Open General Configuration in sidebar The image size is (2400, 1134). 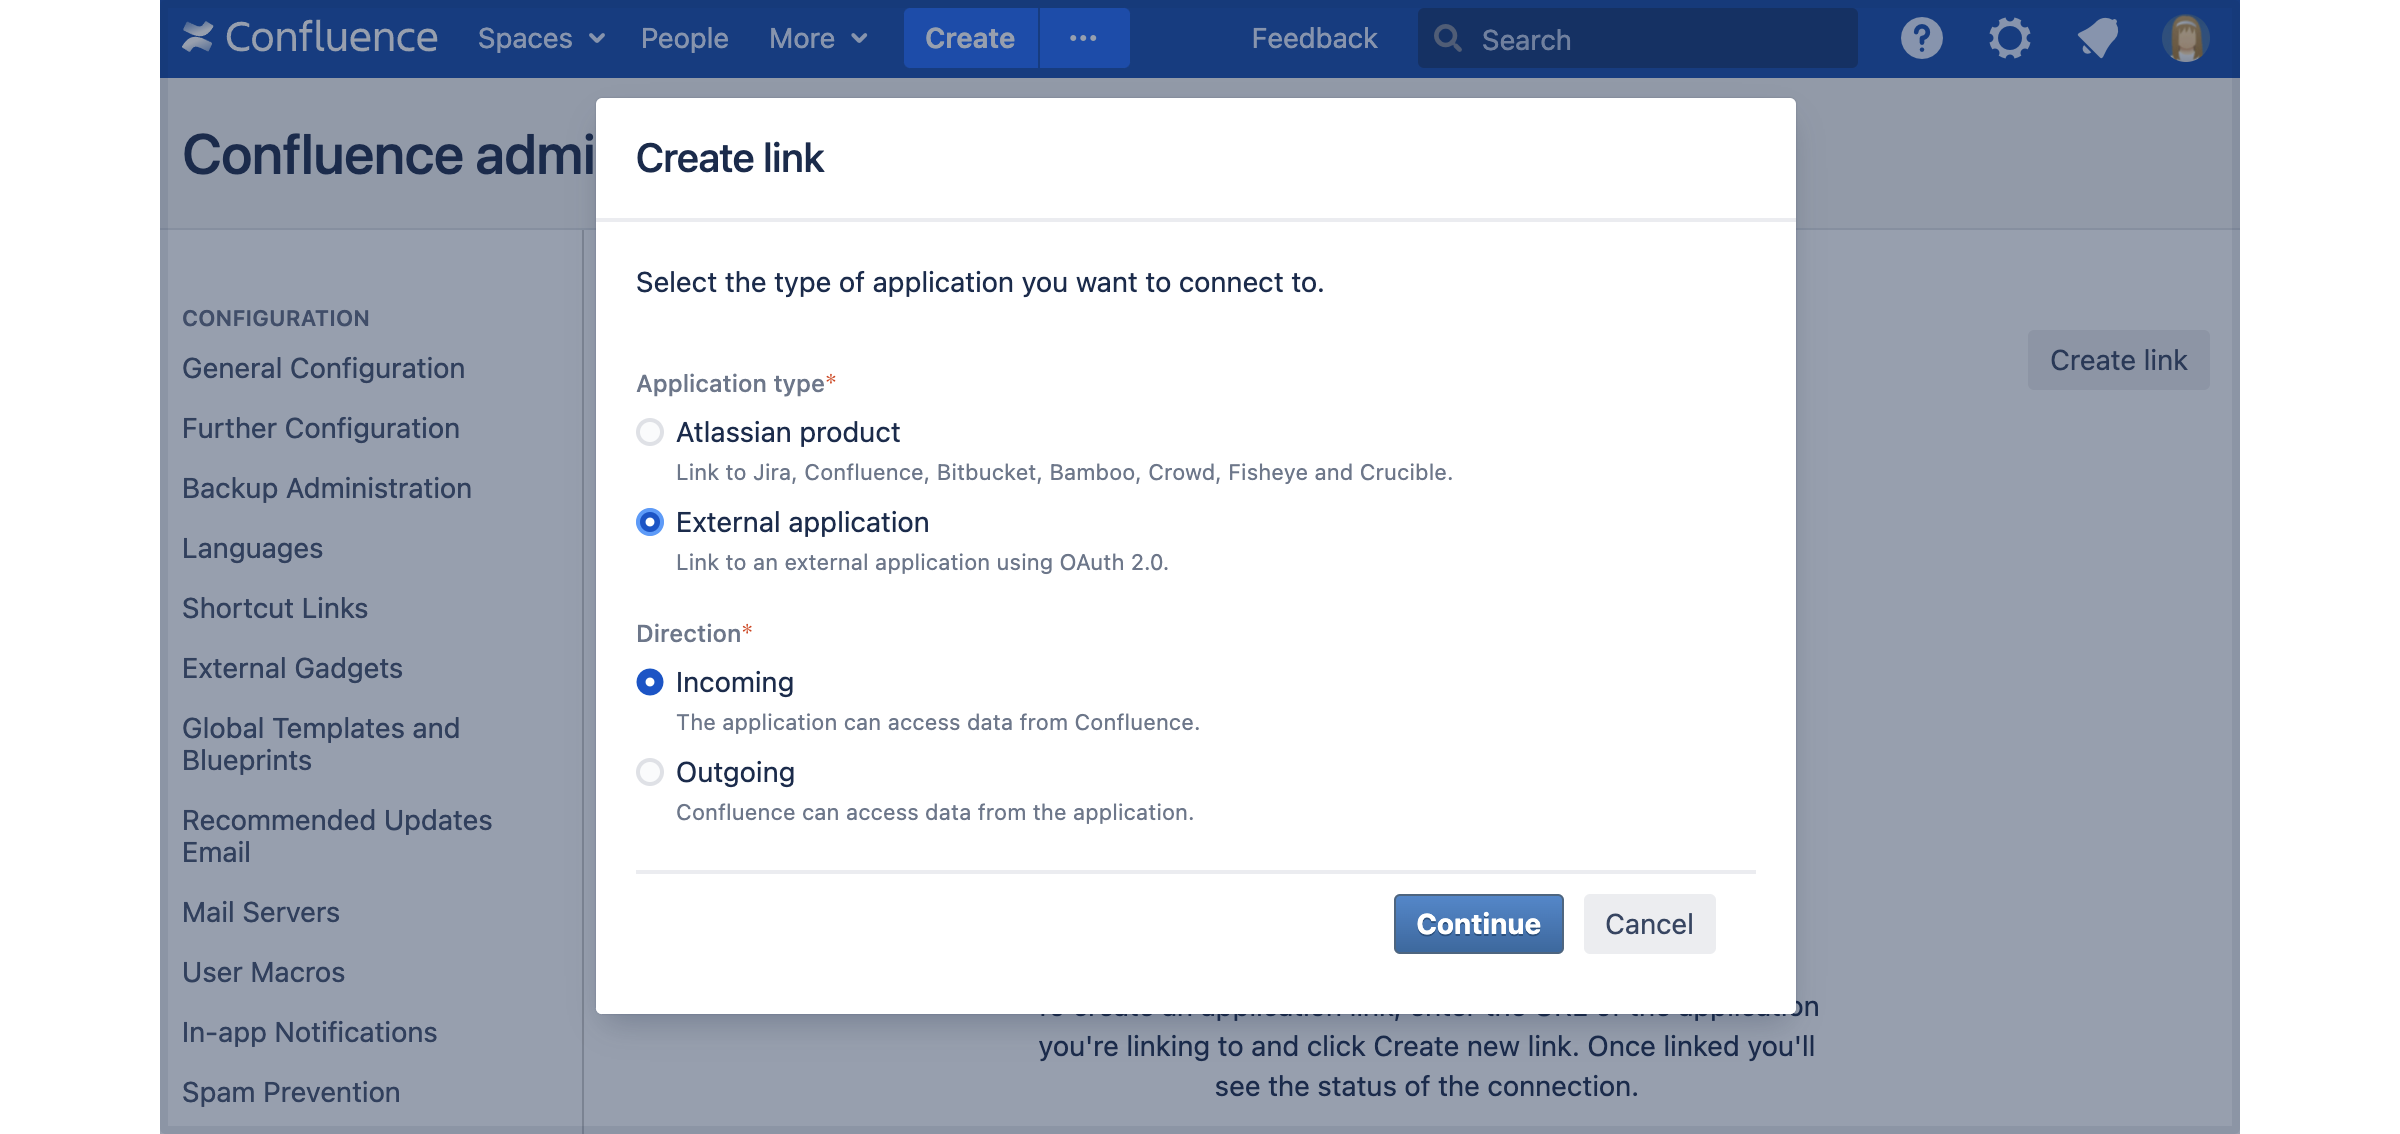click(323, 368)
